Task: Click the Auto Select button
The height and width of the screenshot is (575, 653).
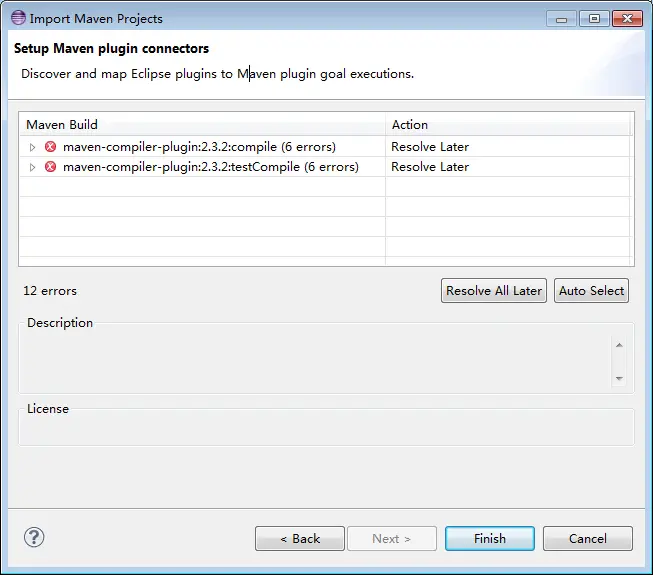Action: tap(591, 291)
